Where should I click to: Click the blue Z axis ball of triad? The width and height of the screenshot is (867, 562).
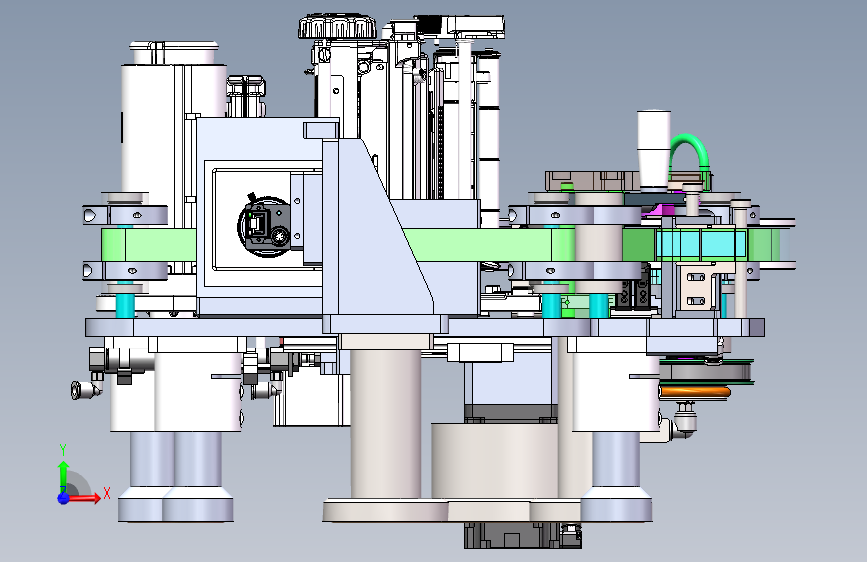point(63,498)
